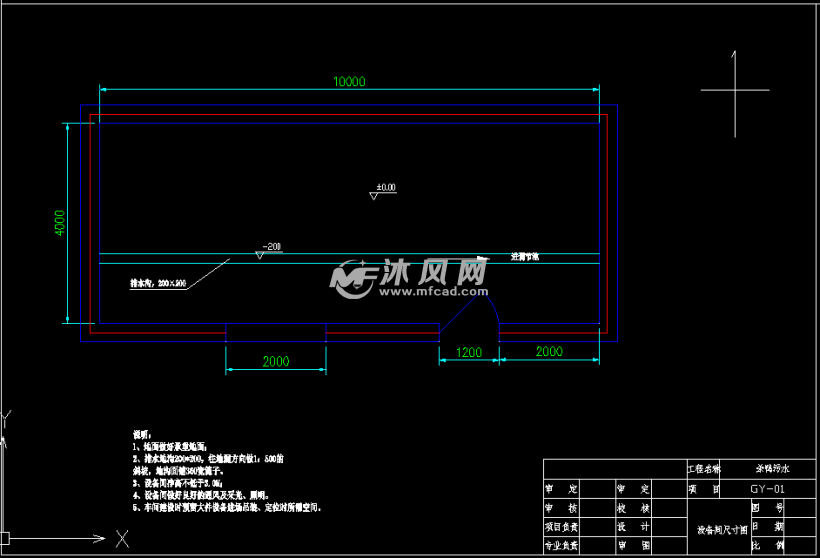Click the 比例 label cell
This screenshot has width=820, height=558.
coord(768,545)
